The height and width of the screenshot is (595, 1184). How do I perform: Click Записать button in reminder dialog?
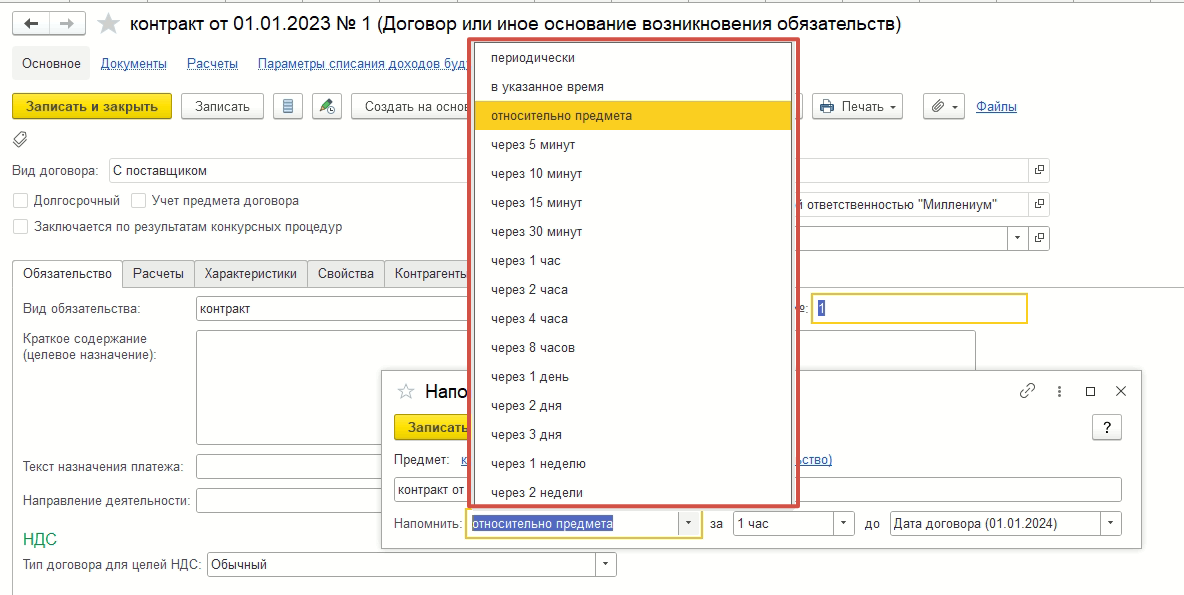[432, 427]
